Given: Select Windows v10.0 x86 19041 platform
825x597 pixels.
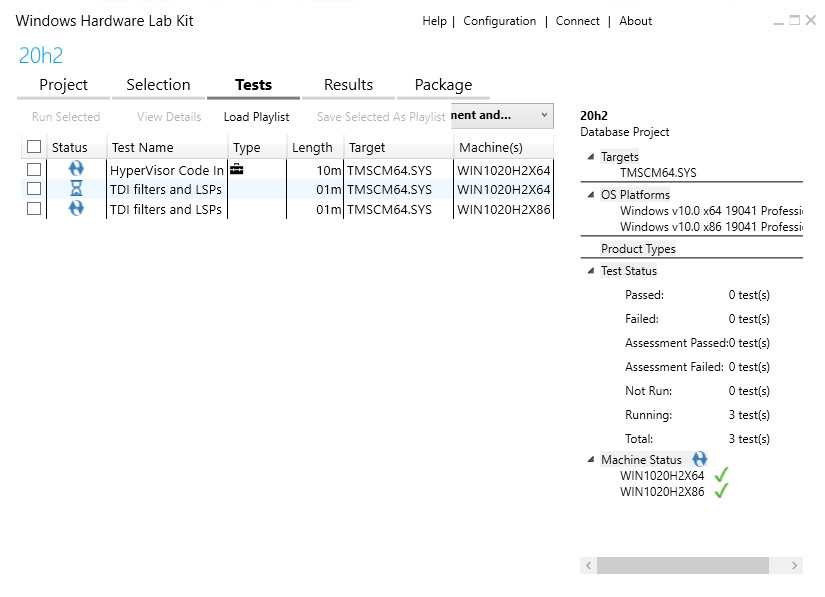Looking at the screenshot, I should [711, 227].
